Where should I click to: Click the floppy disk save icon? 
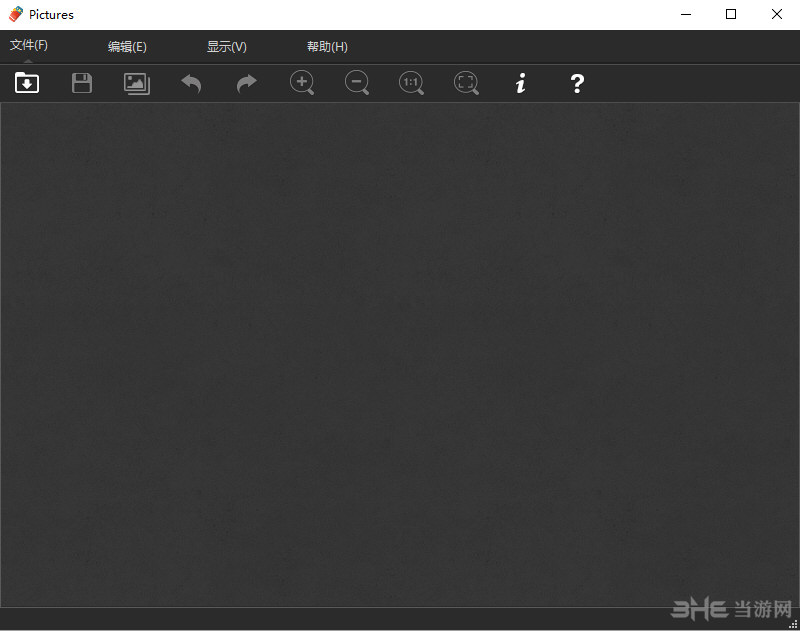pos(82,83)
